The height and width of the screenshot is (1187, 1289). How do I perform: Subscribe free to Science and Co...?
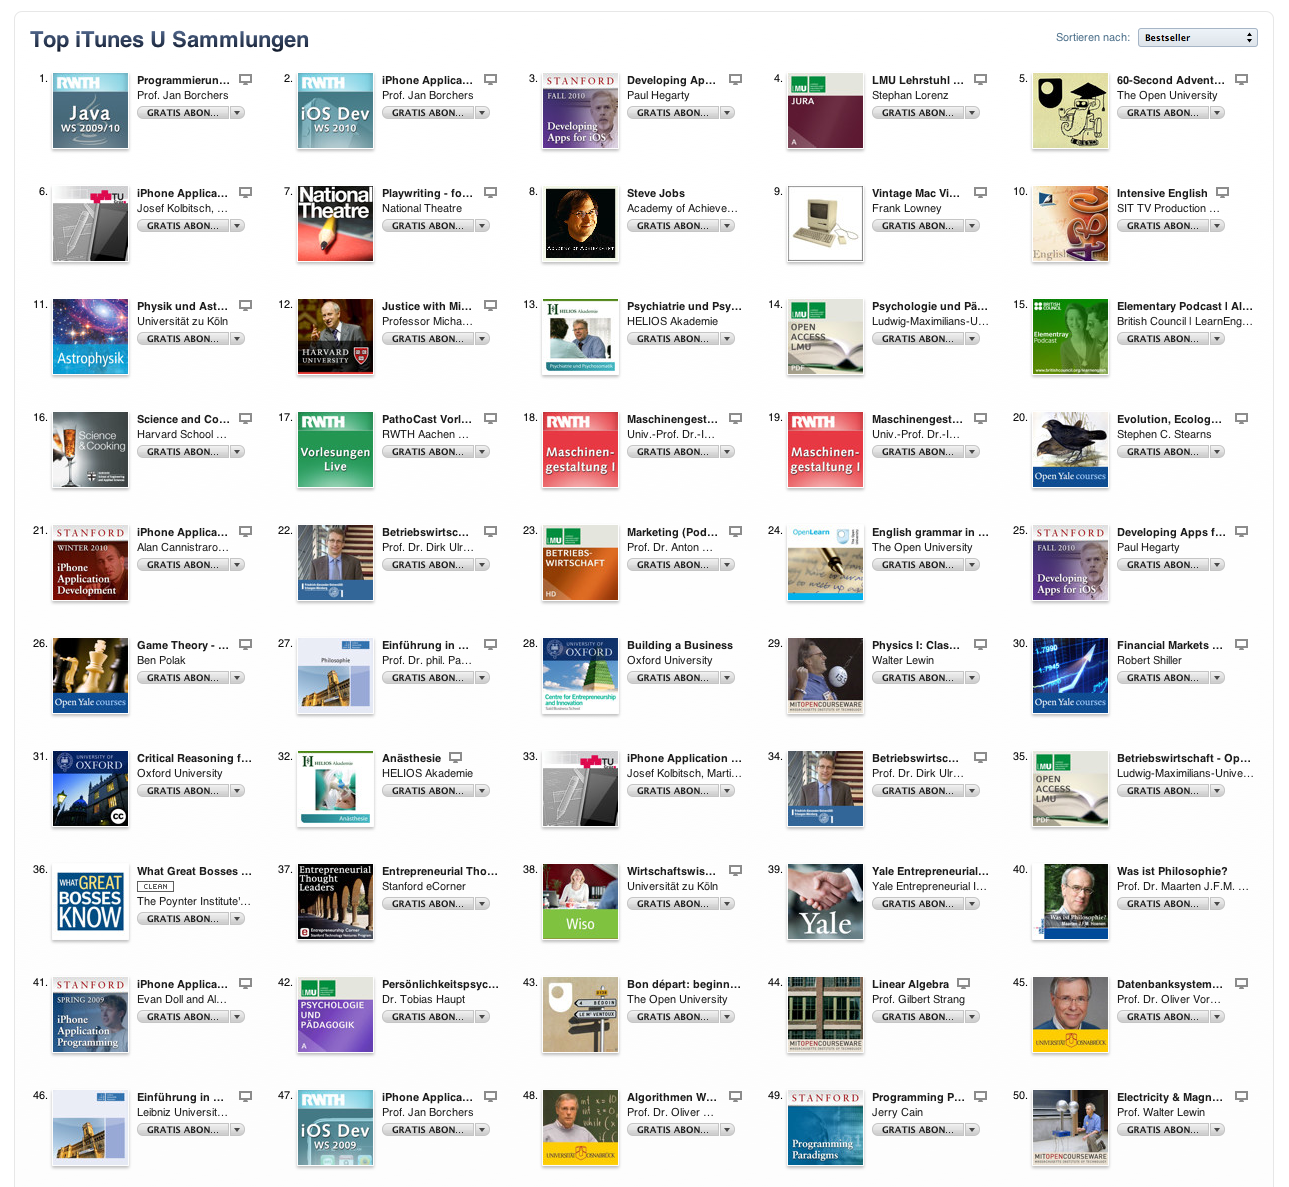point(182,452)
